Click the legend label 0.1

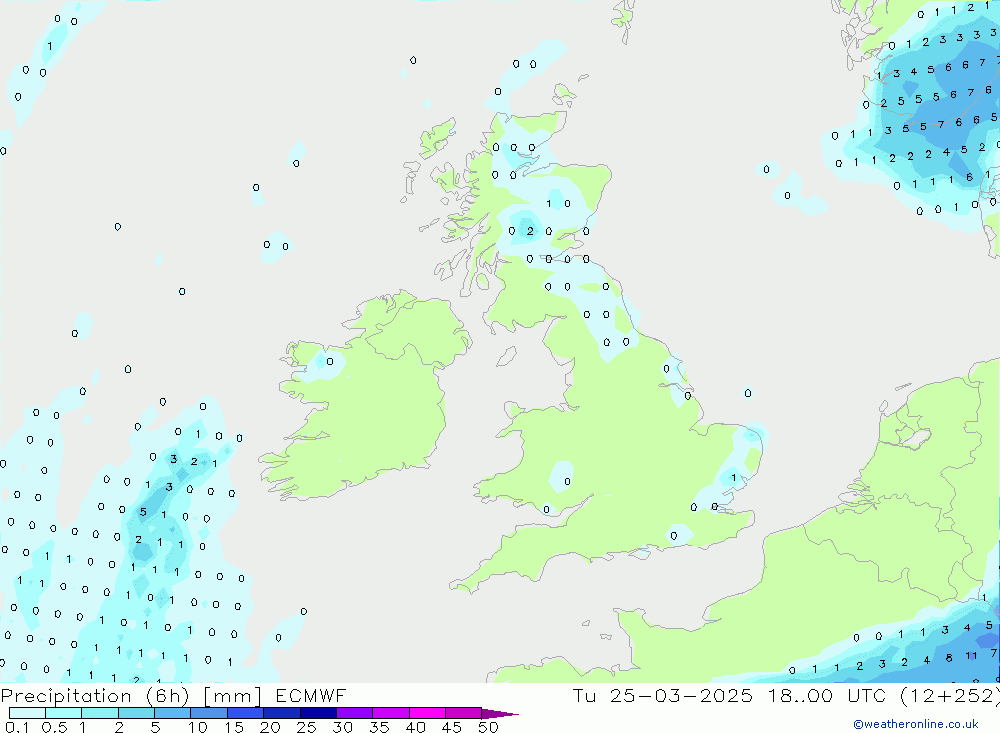[15, 727]
